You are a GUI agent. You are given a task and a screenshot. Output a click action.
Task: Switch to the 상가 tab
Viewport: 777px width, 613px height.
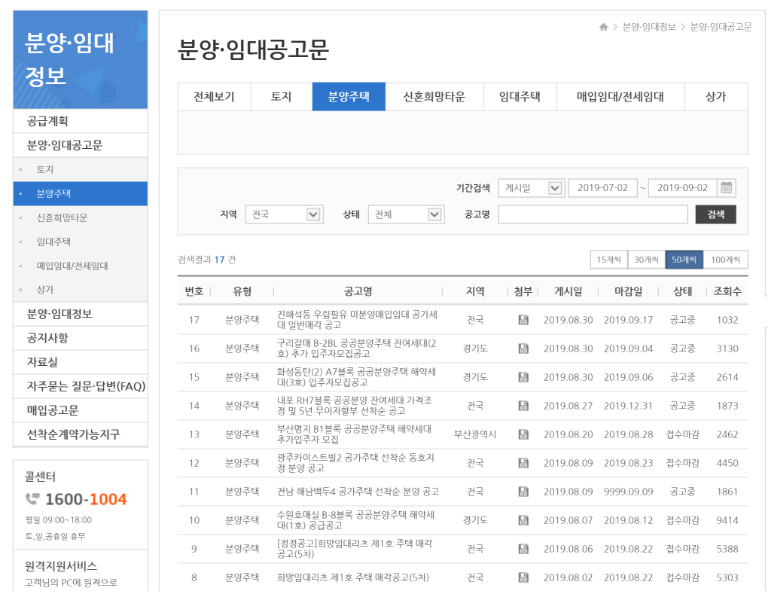(716, 97)
